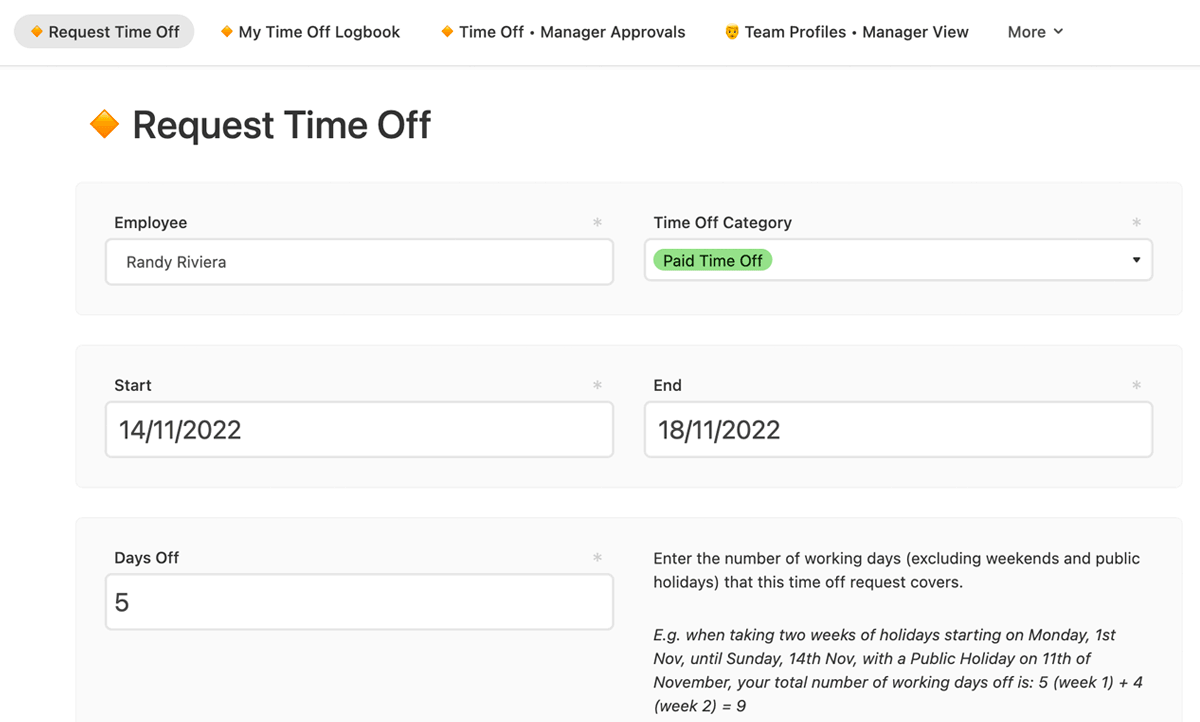
Task: Click required asterisk beside Days Off label
Action: [x=597, y=558]
